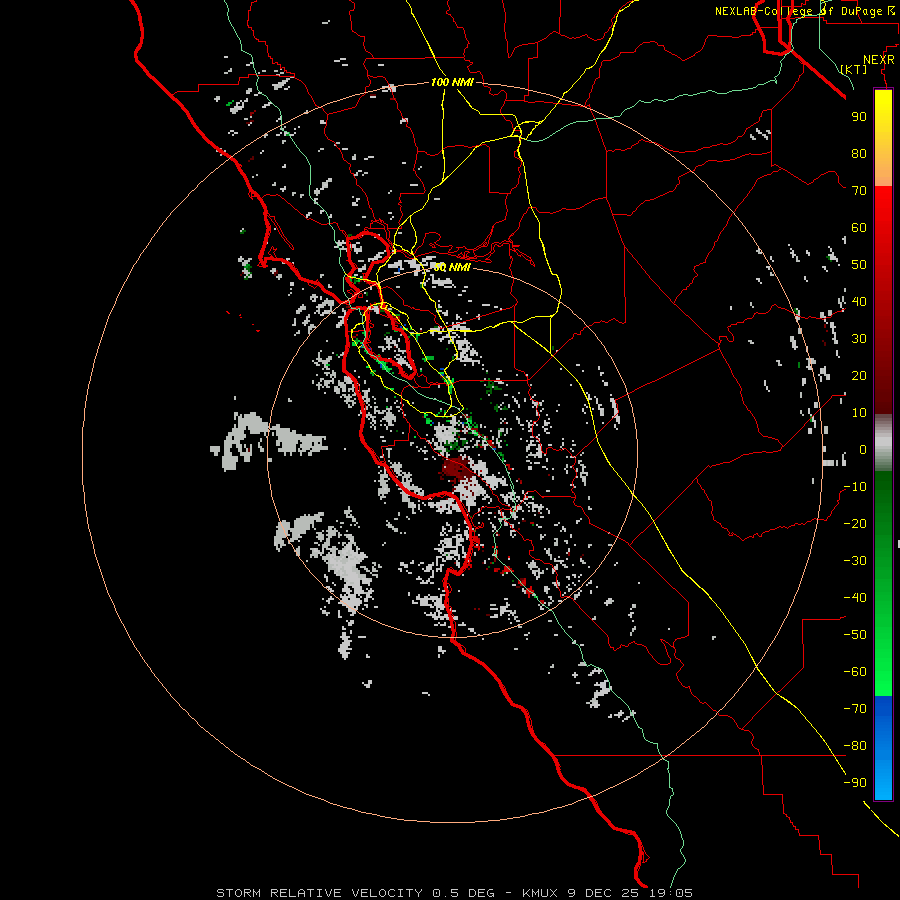Click the -80 value on velocity scale
This screenshot has height=900, width=900.
pos(855,746)
